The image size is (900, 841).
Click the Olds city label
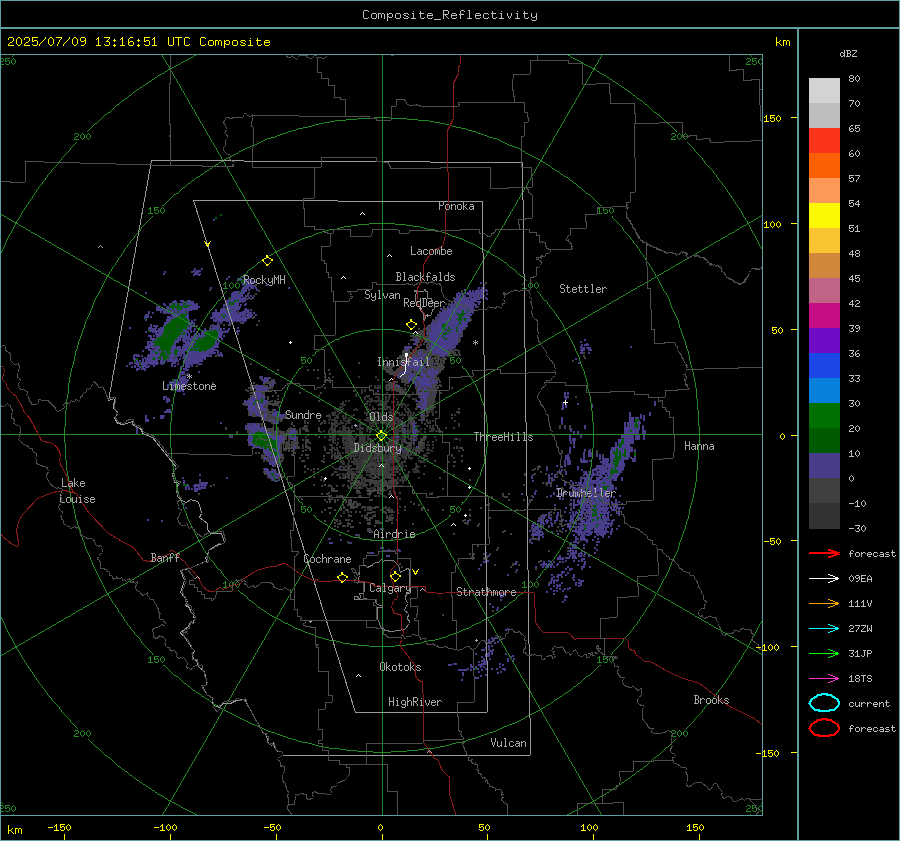pos(381,417)
